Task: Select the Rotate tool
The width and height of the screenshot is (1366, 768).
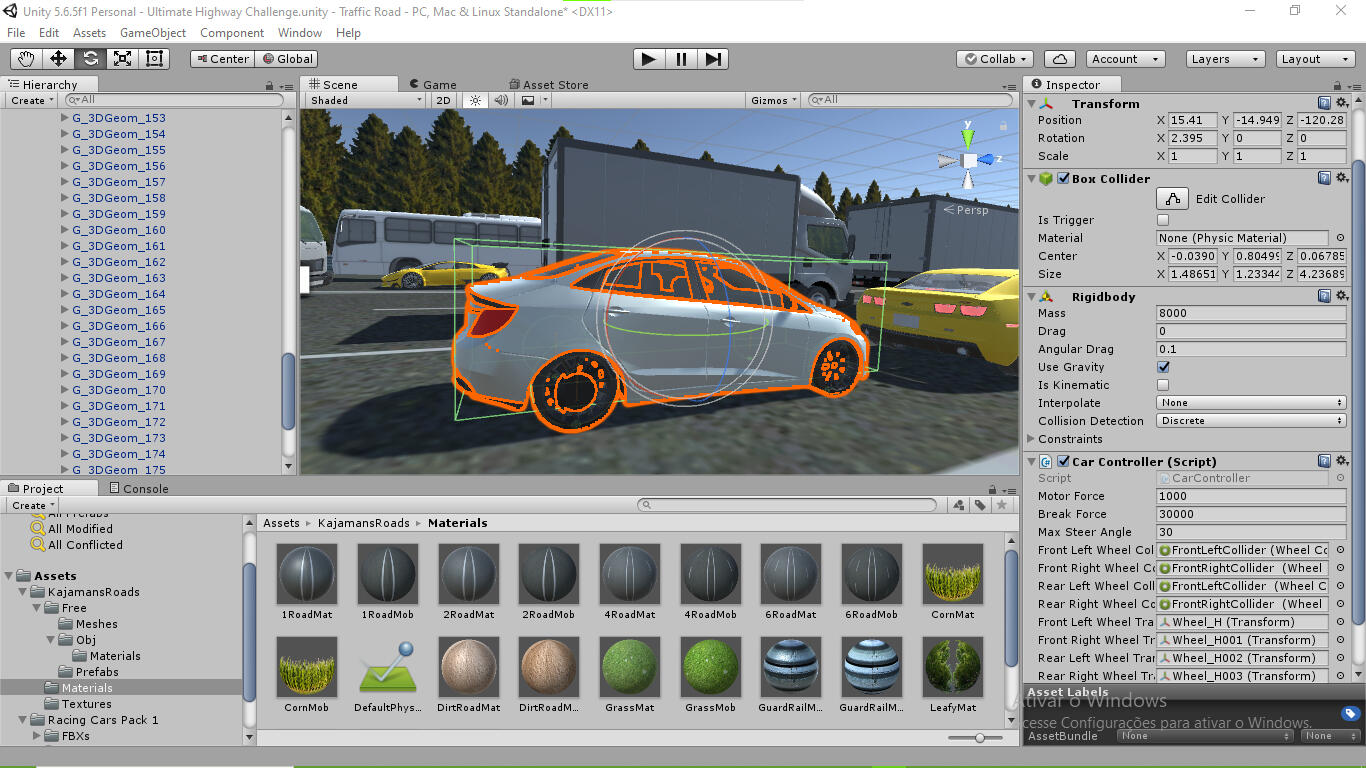Action: click(x=90, y=58)
